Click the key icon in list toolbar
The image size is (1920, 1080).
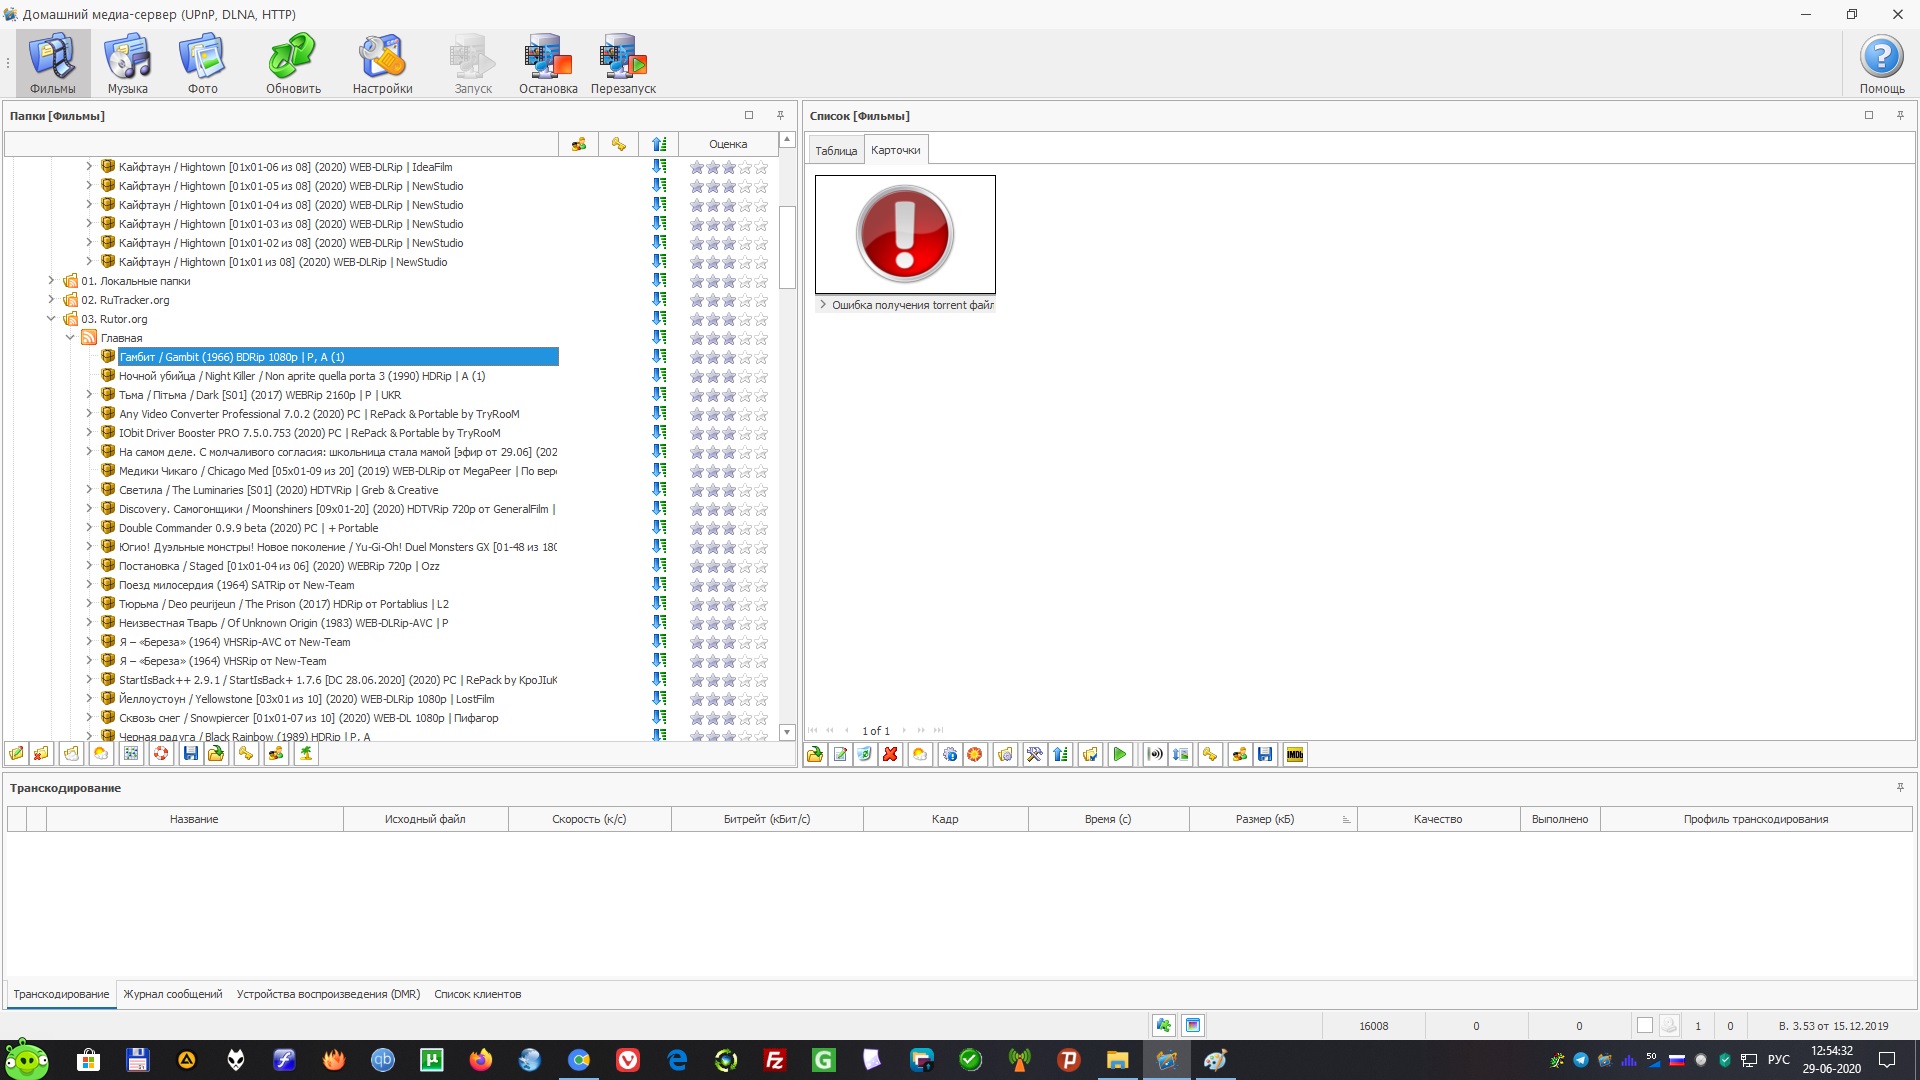[1210, 755]
